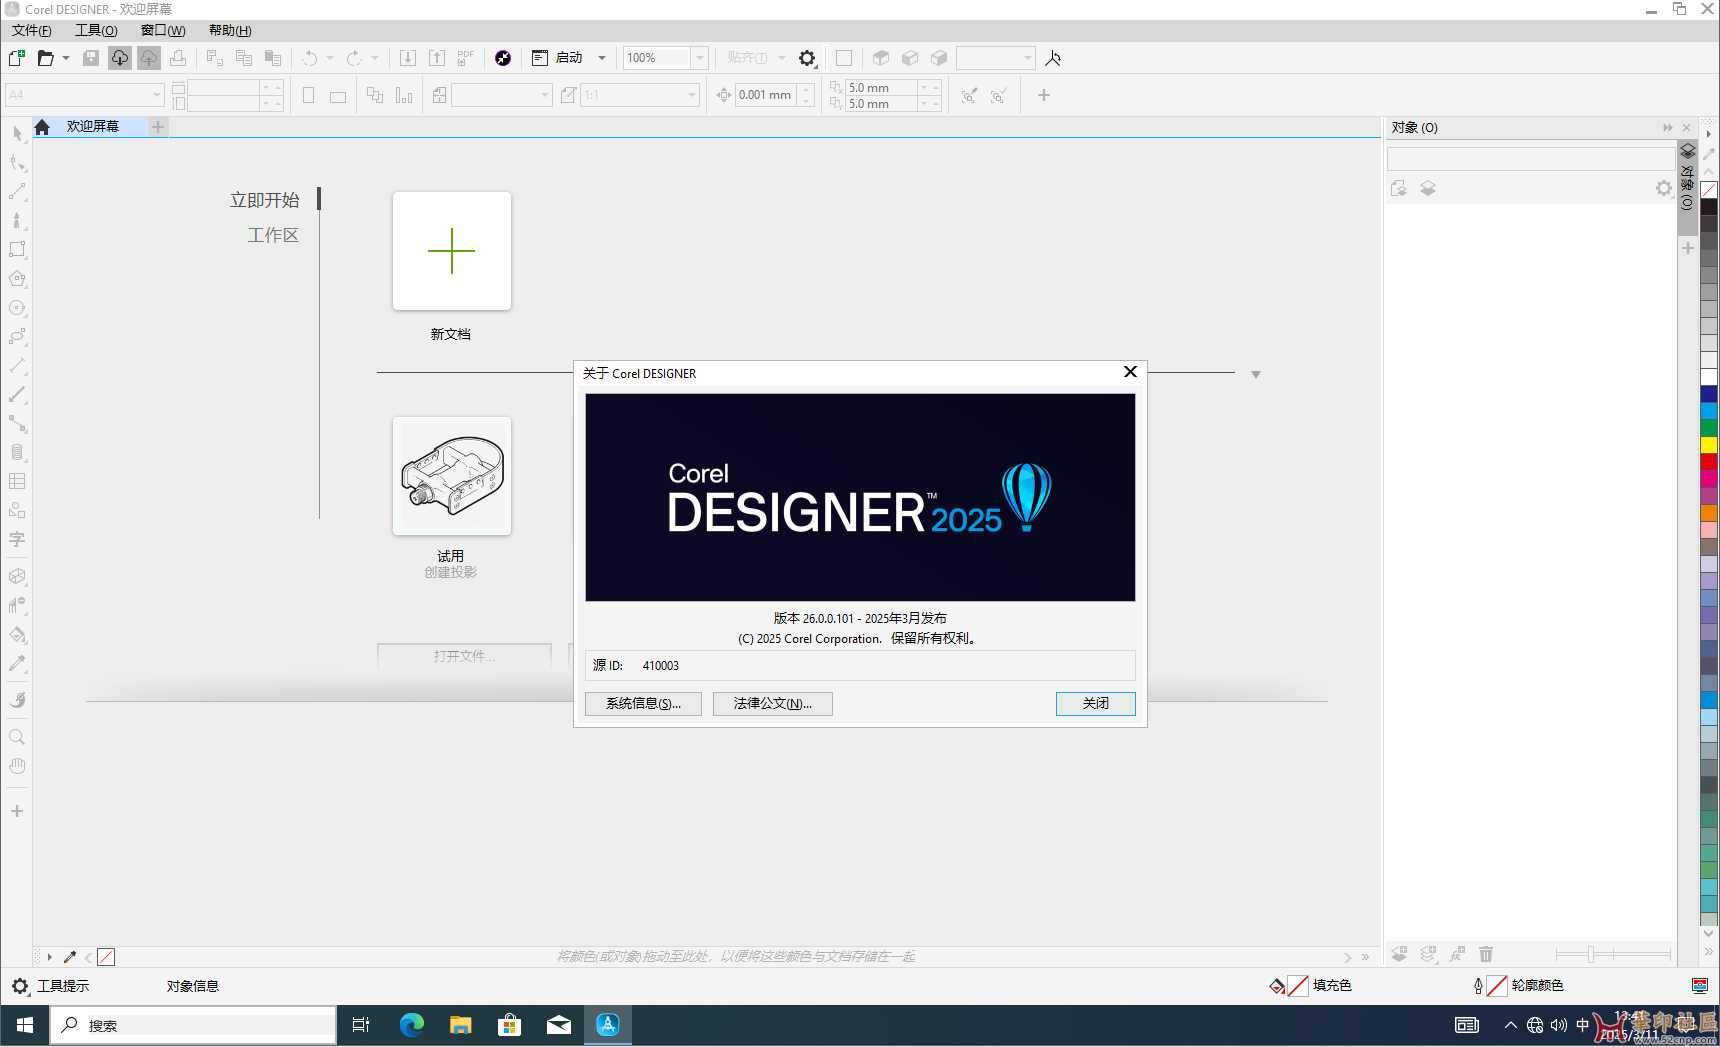Image resolution: width=1720 pixels, height=1047 pixels.
Task: Click the Publish to PDF icon
Action: [466, 58]
